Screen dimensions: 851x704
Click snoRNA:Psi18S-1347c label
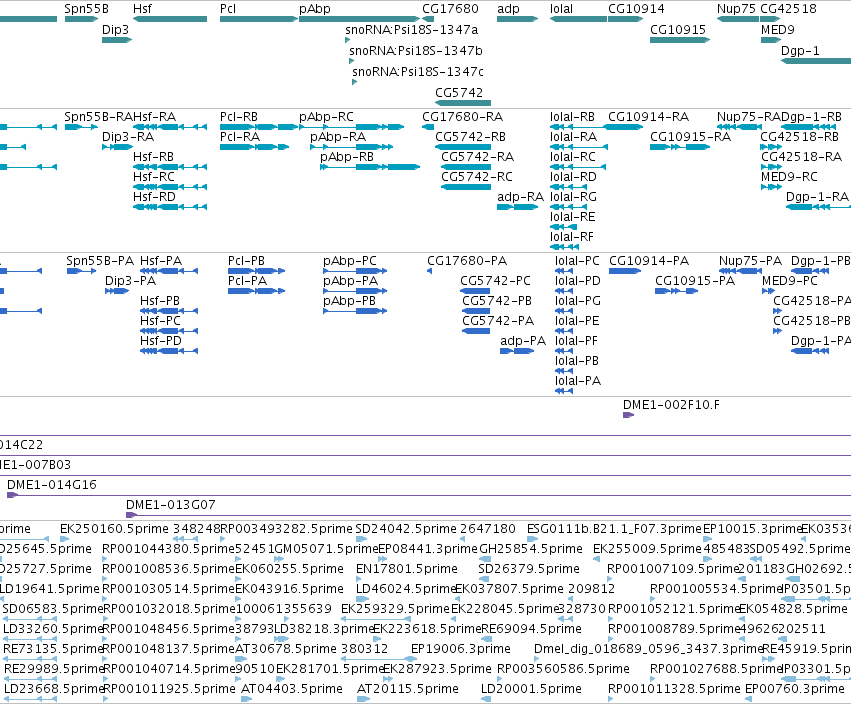click(x=418, y=72)
